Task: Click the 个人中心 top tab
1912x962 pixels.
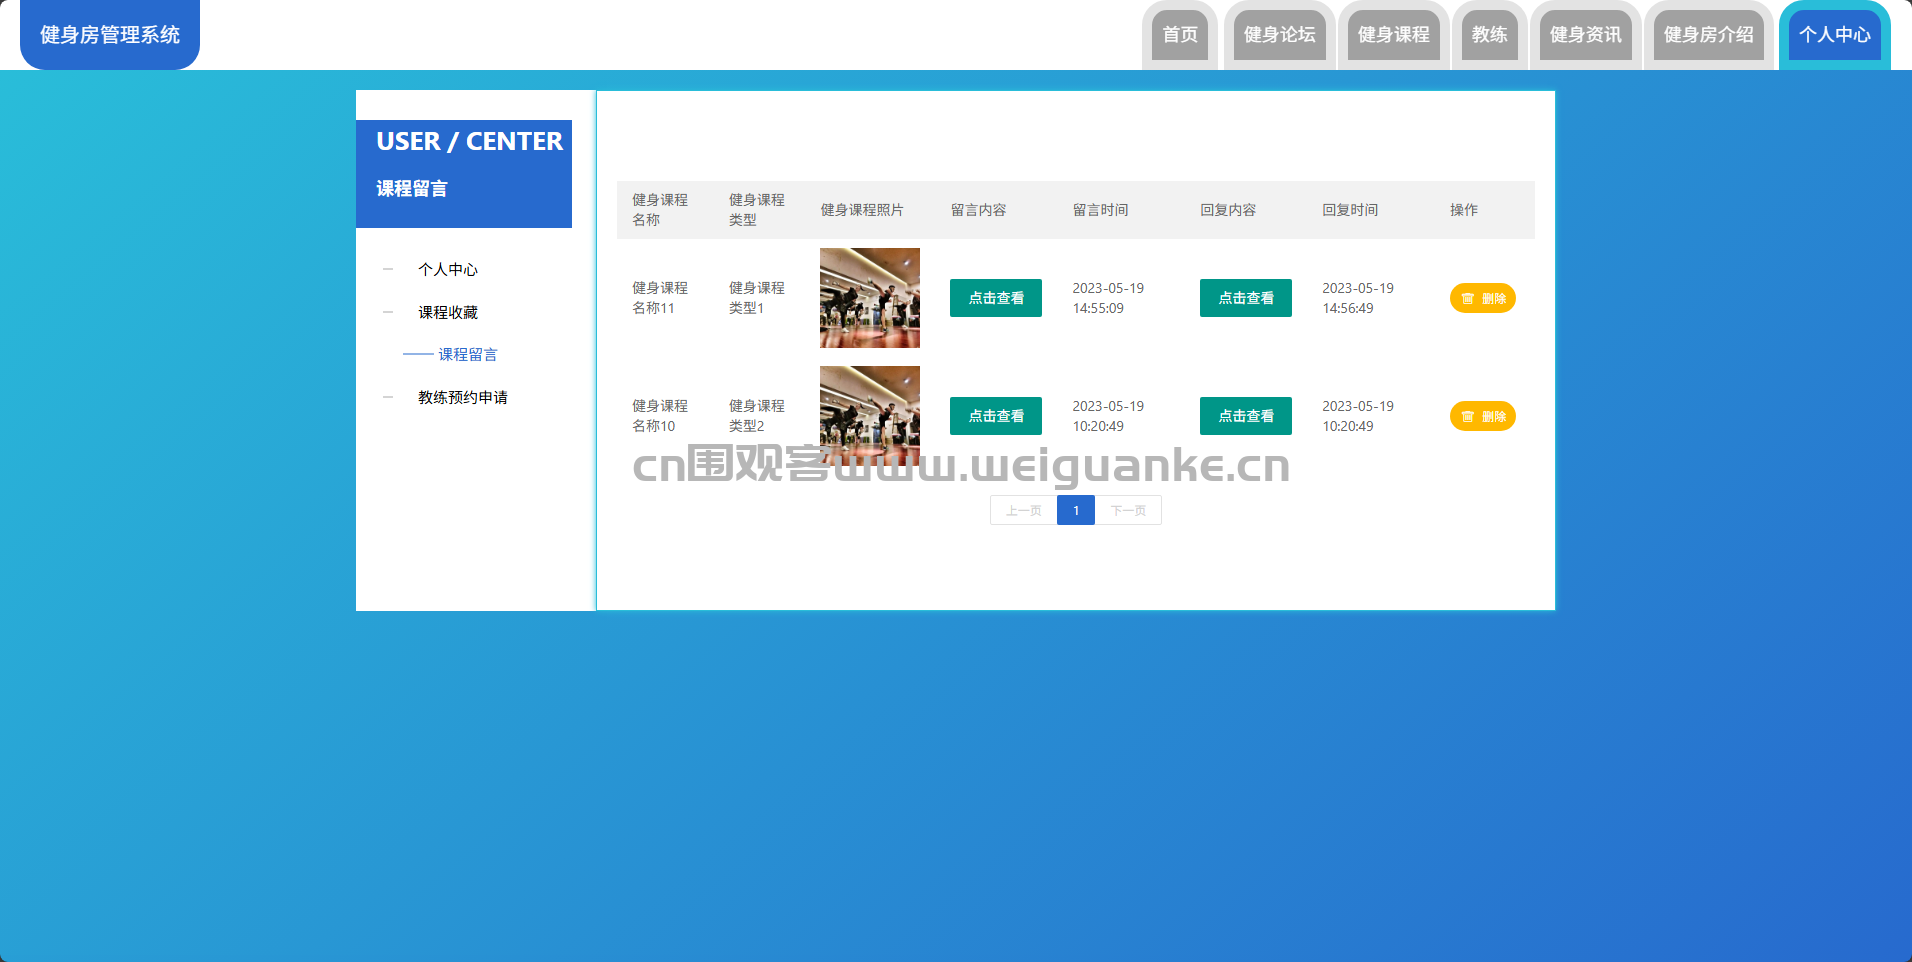Action: (x=1834, y=35)
